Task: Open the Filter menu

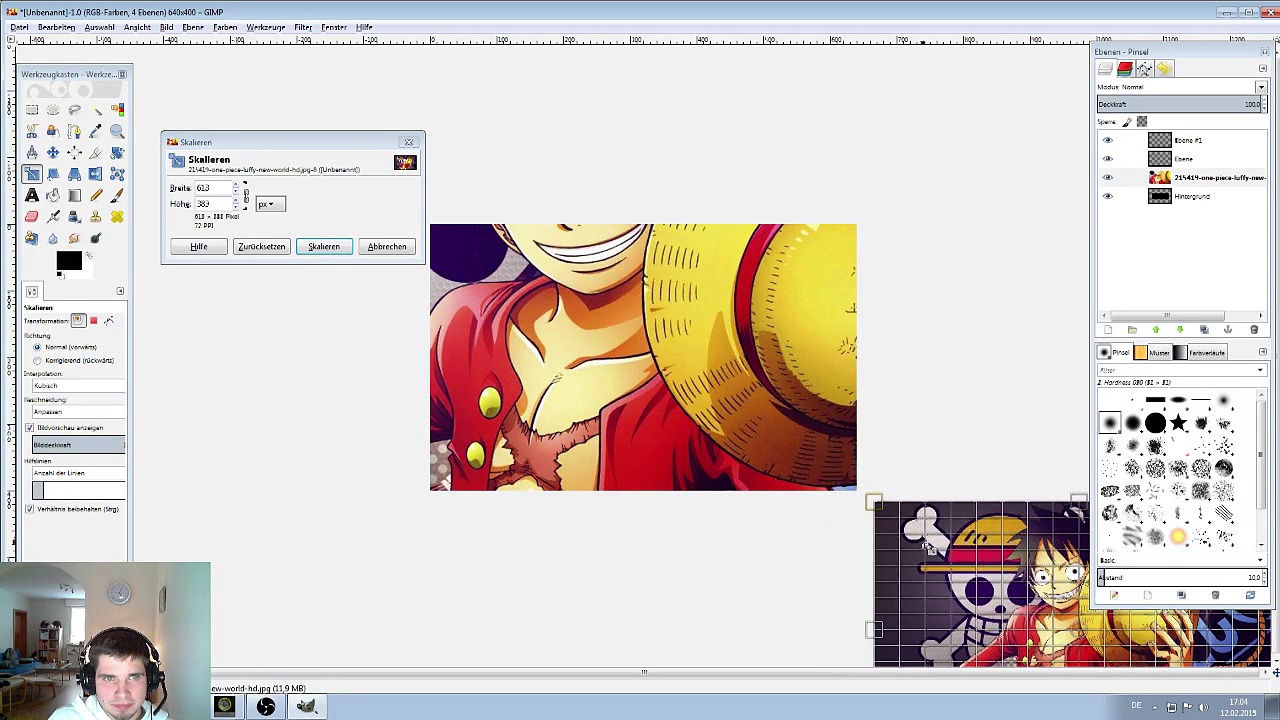Action: point(303,27)
